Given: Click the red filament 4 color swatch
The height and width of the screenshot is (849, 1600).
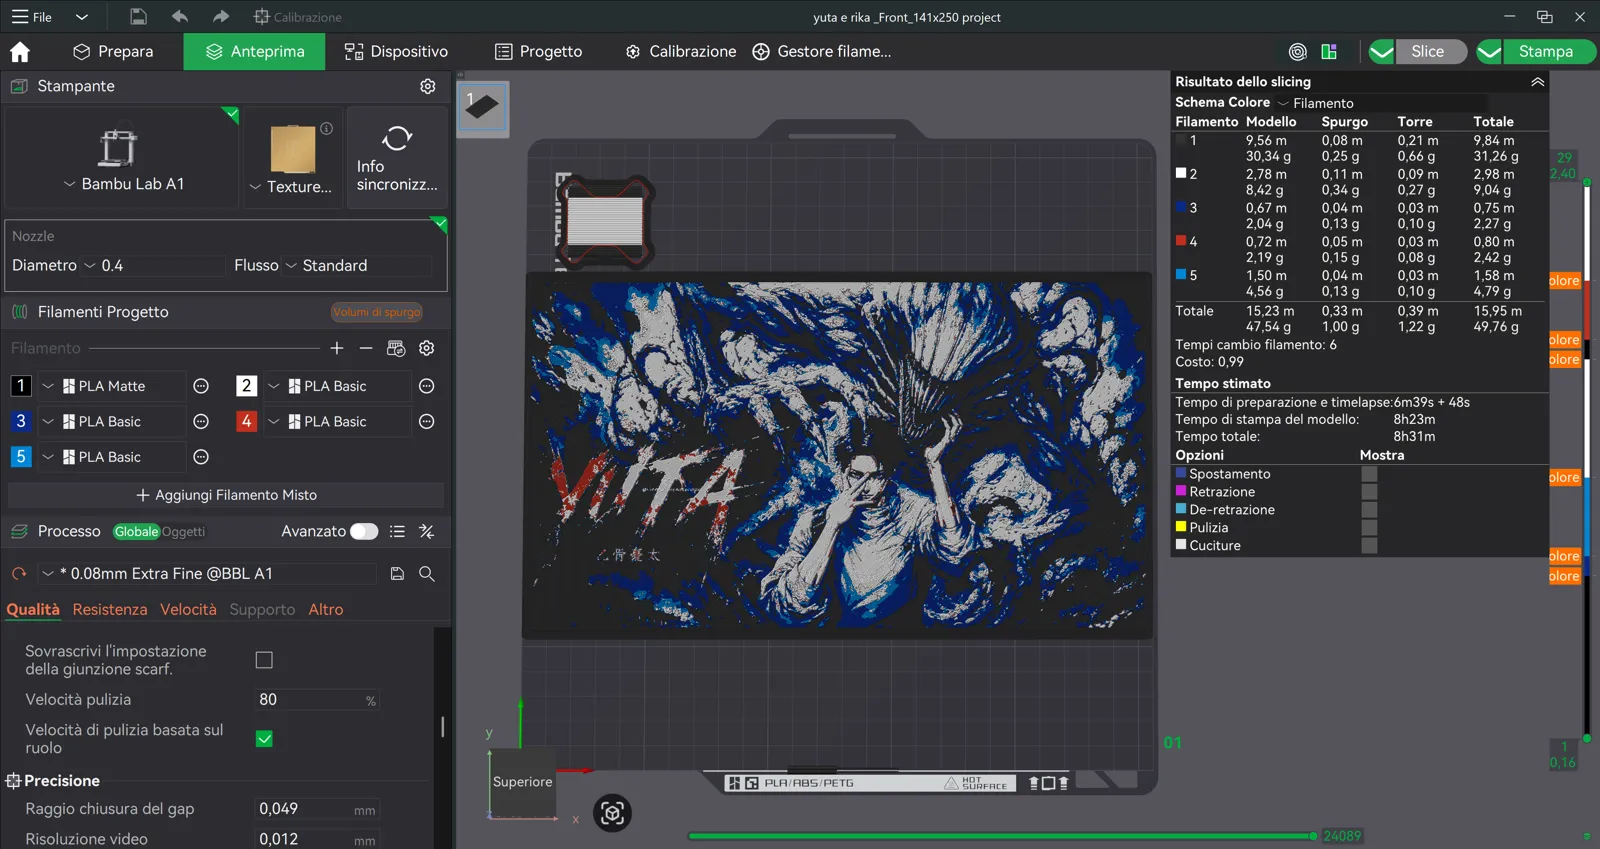Looking at the screenshot, I should pyautogui.click(x=246, y=422).
